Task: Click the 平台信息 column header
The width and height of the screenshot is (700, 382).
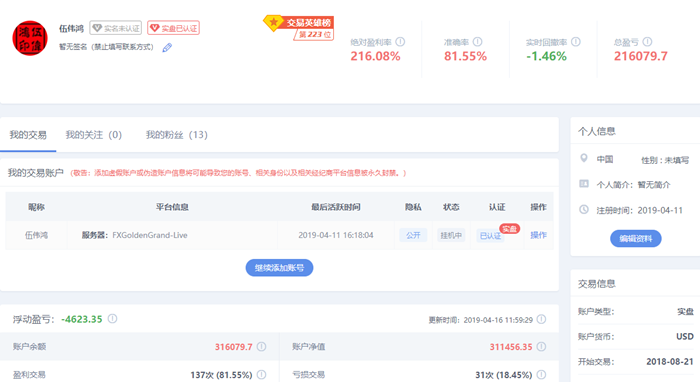Action: (172, 207)
